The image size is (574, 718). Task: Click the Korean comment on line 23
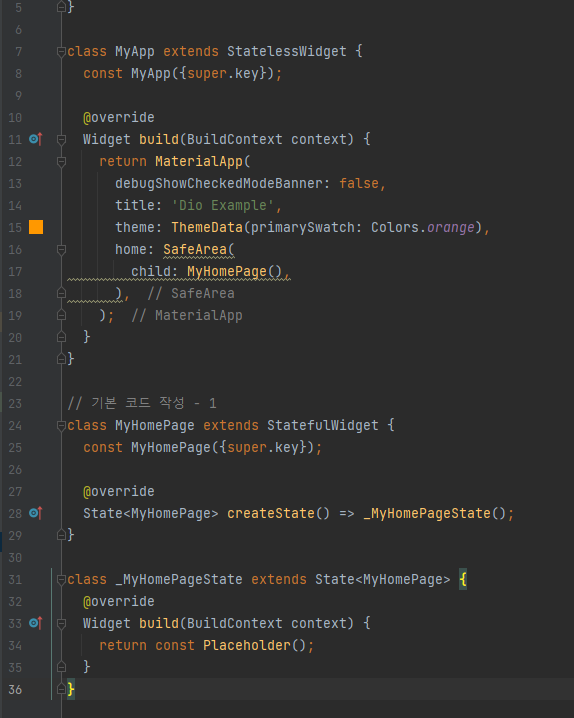point(142,403)
